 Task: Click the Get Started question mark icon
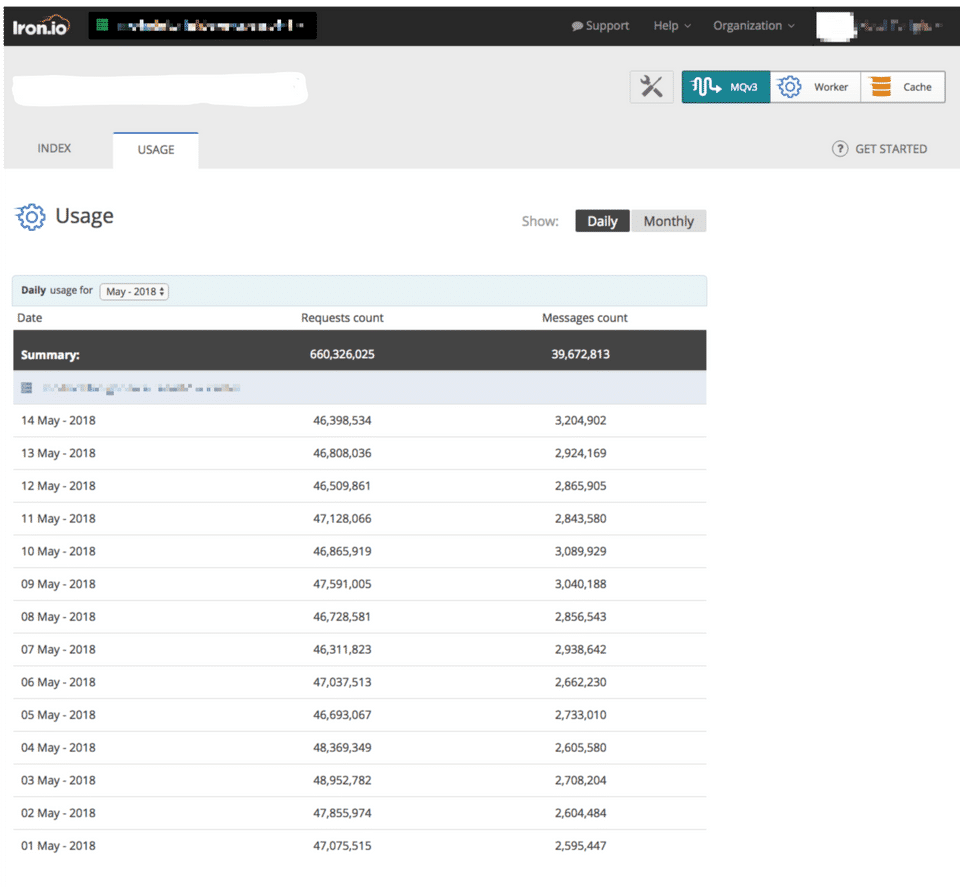[x=839, y=149]
